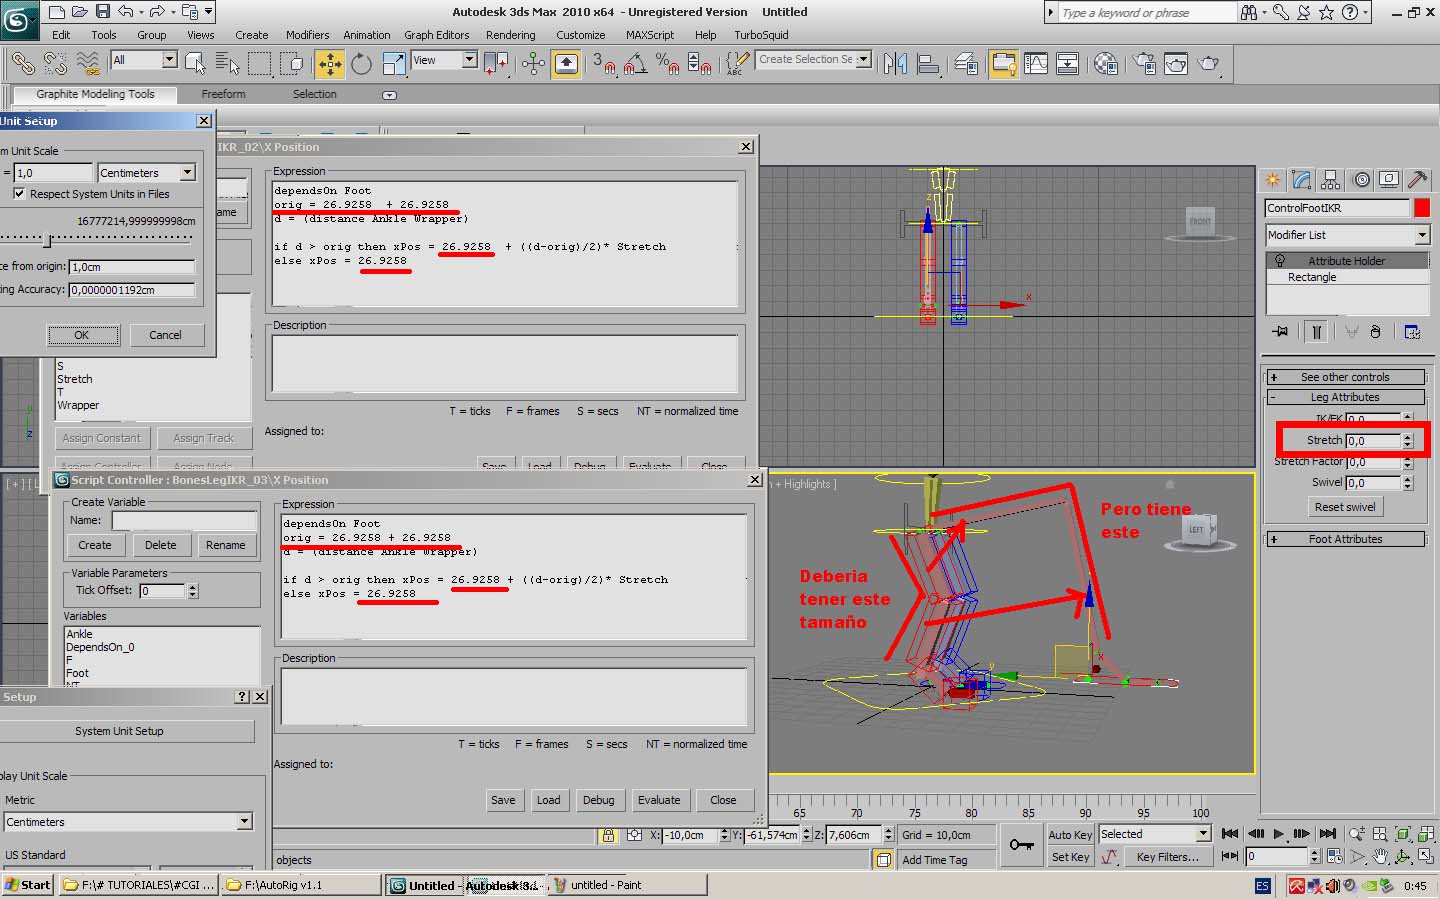1440x900 pixels.
Task: Switch to the Motion command panel
Action: [x=1361, y=180]
